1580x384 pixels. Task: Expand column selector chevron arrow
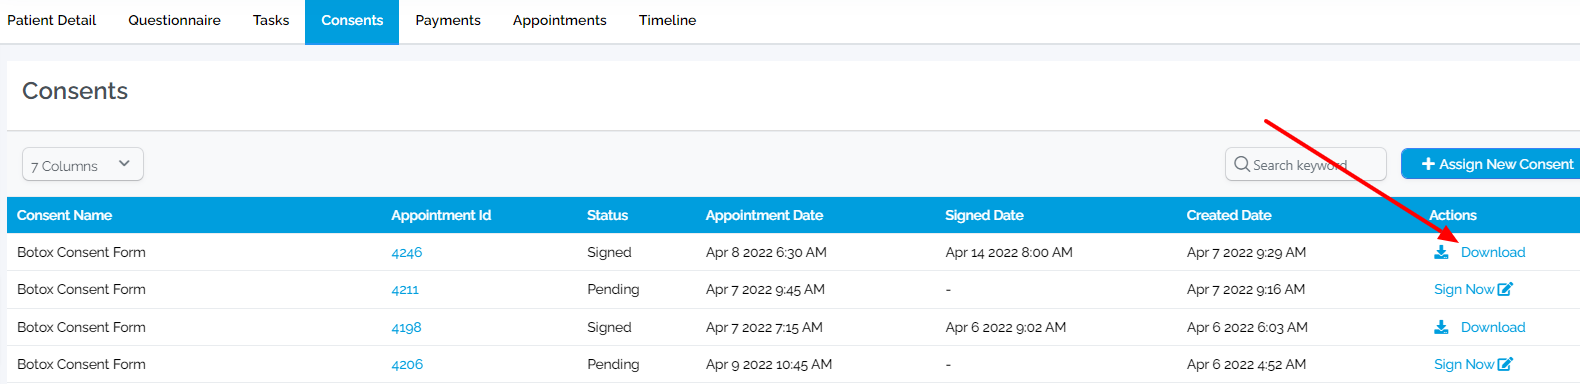click(124, 163)
